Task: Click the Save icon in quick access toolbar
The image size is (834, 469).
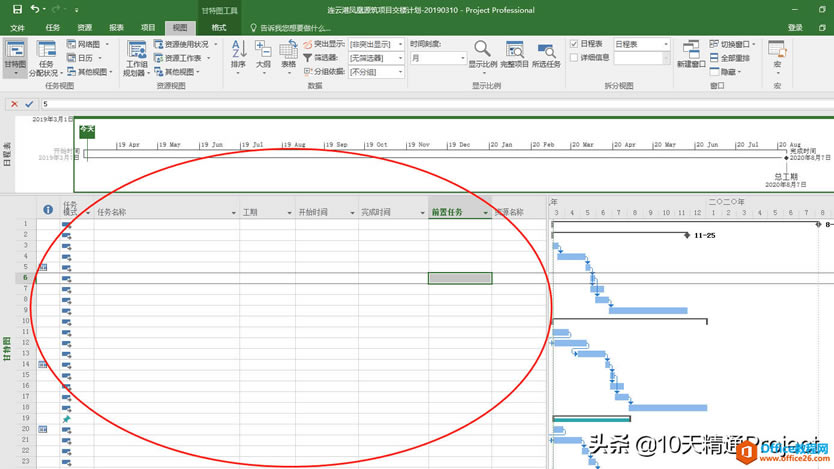Action: (x=17, y=9)
